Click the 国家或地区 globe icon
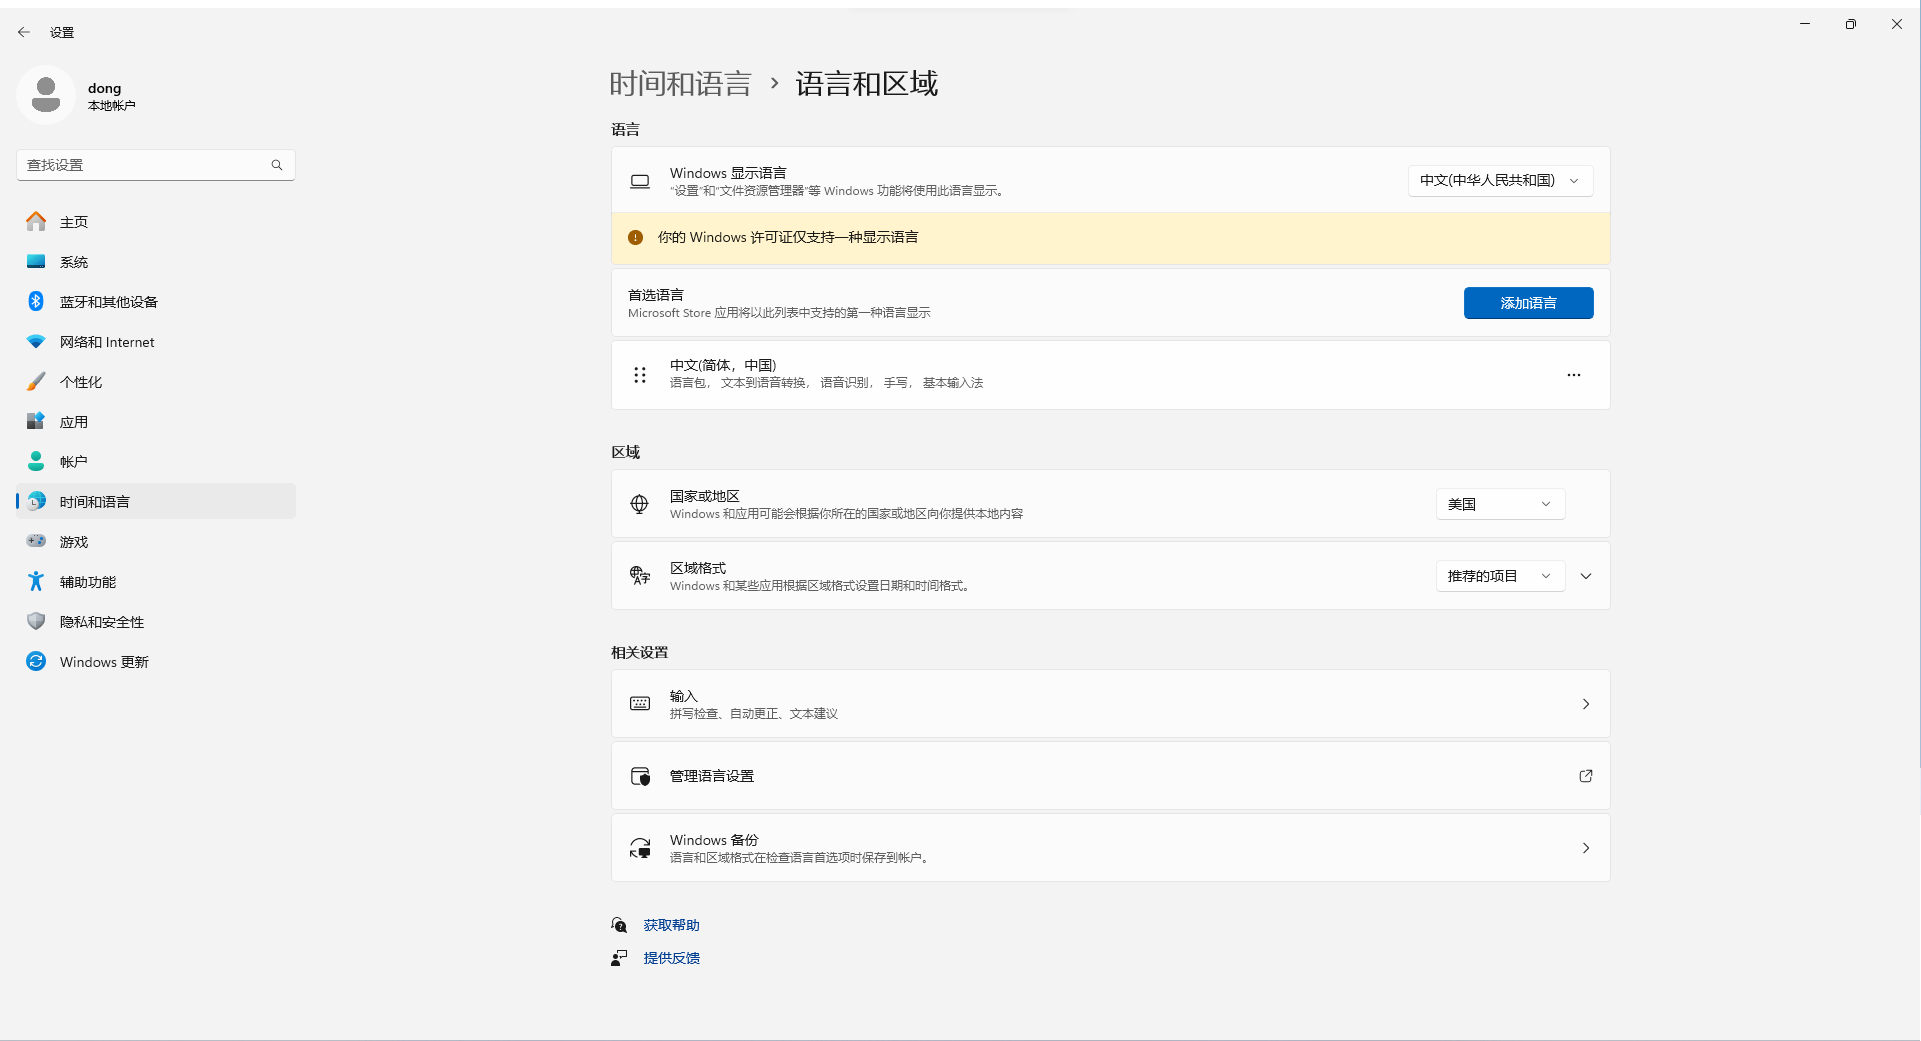Viewport: 1921px width, 1041px height. click(x=640, y=504)
